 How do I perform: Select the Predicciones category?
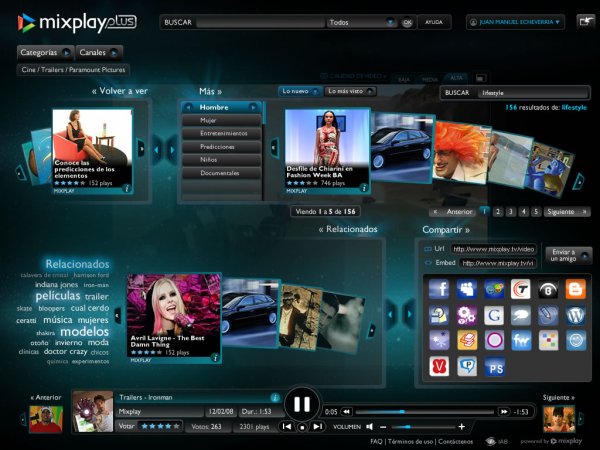pyautogui.click(x=222, y=147)
